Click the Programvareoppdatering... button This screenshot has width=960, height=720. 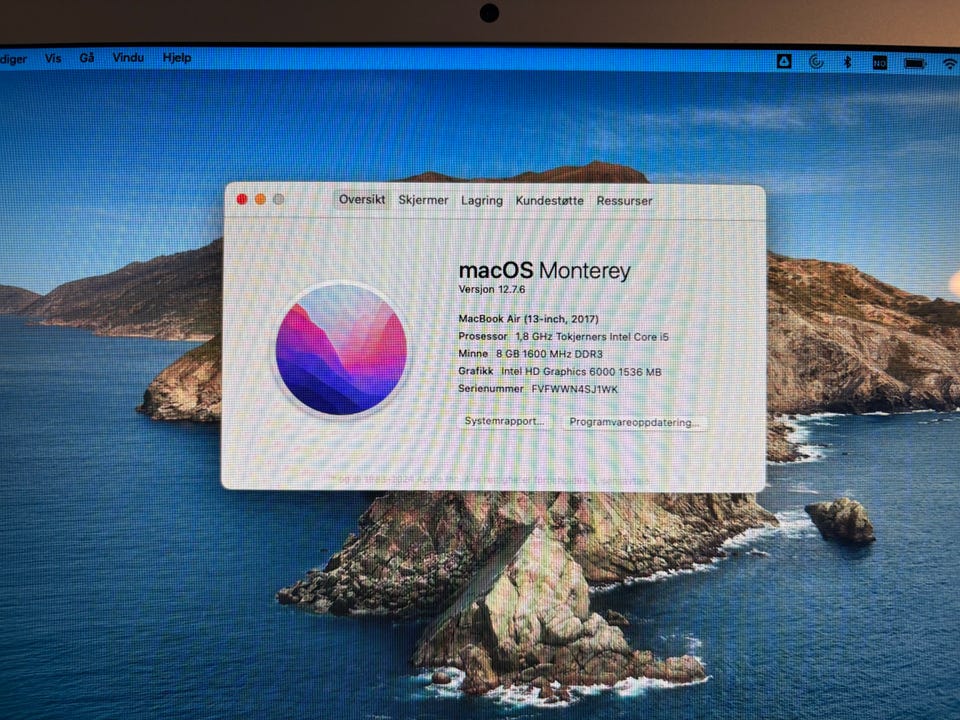tap(634, 422)
